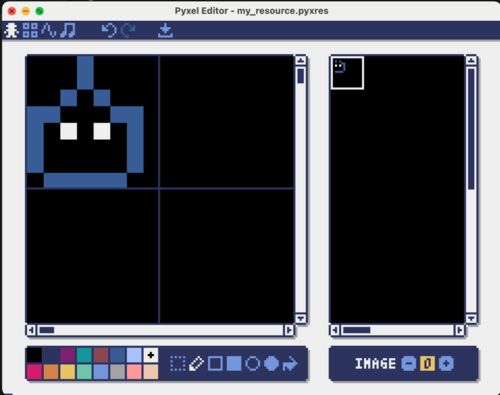Switch to the Tilemap Editor icon
Viewport: 500px width, 395px height.
pos(30,30)
